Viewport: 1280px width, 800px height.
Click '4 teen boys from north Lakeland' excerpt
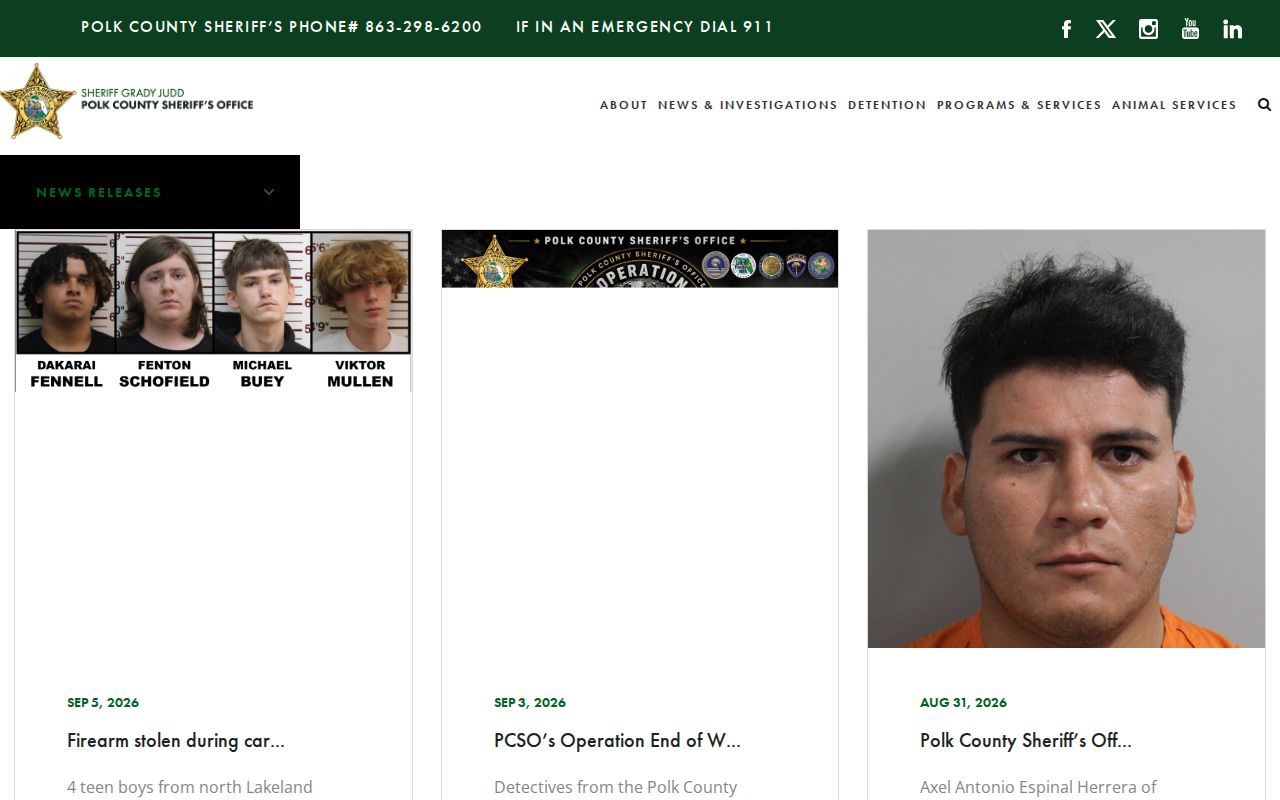[x=190, y=788]
